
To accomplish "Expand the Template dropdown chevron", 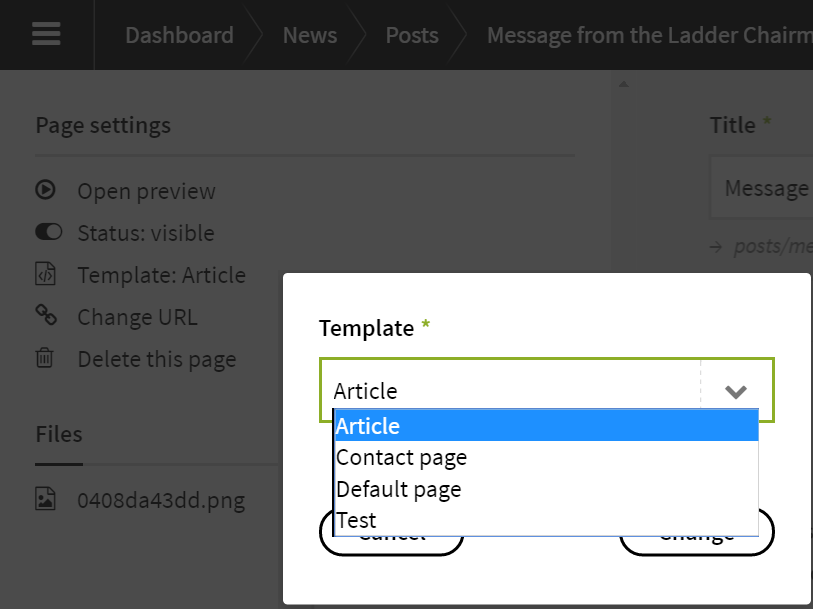I will 736,391.
